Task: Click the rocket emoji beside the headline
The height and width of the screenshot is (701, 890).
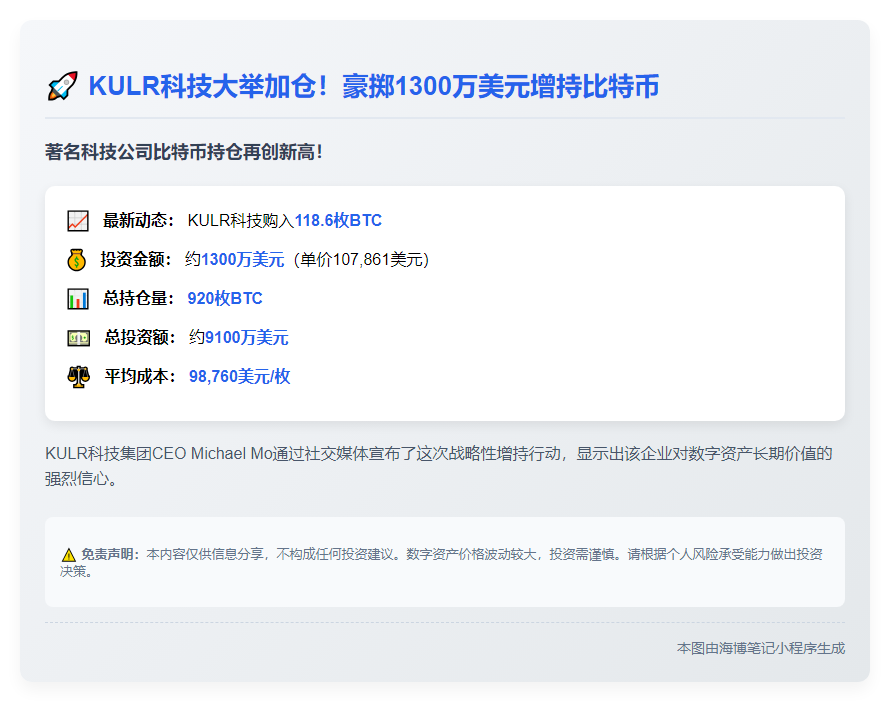Action: tap(62, 86)
